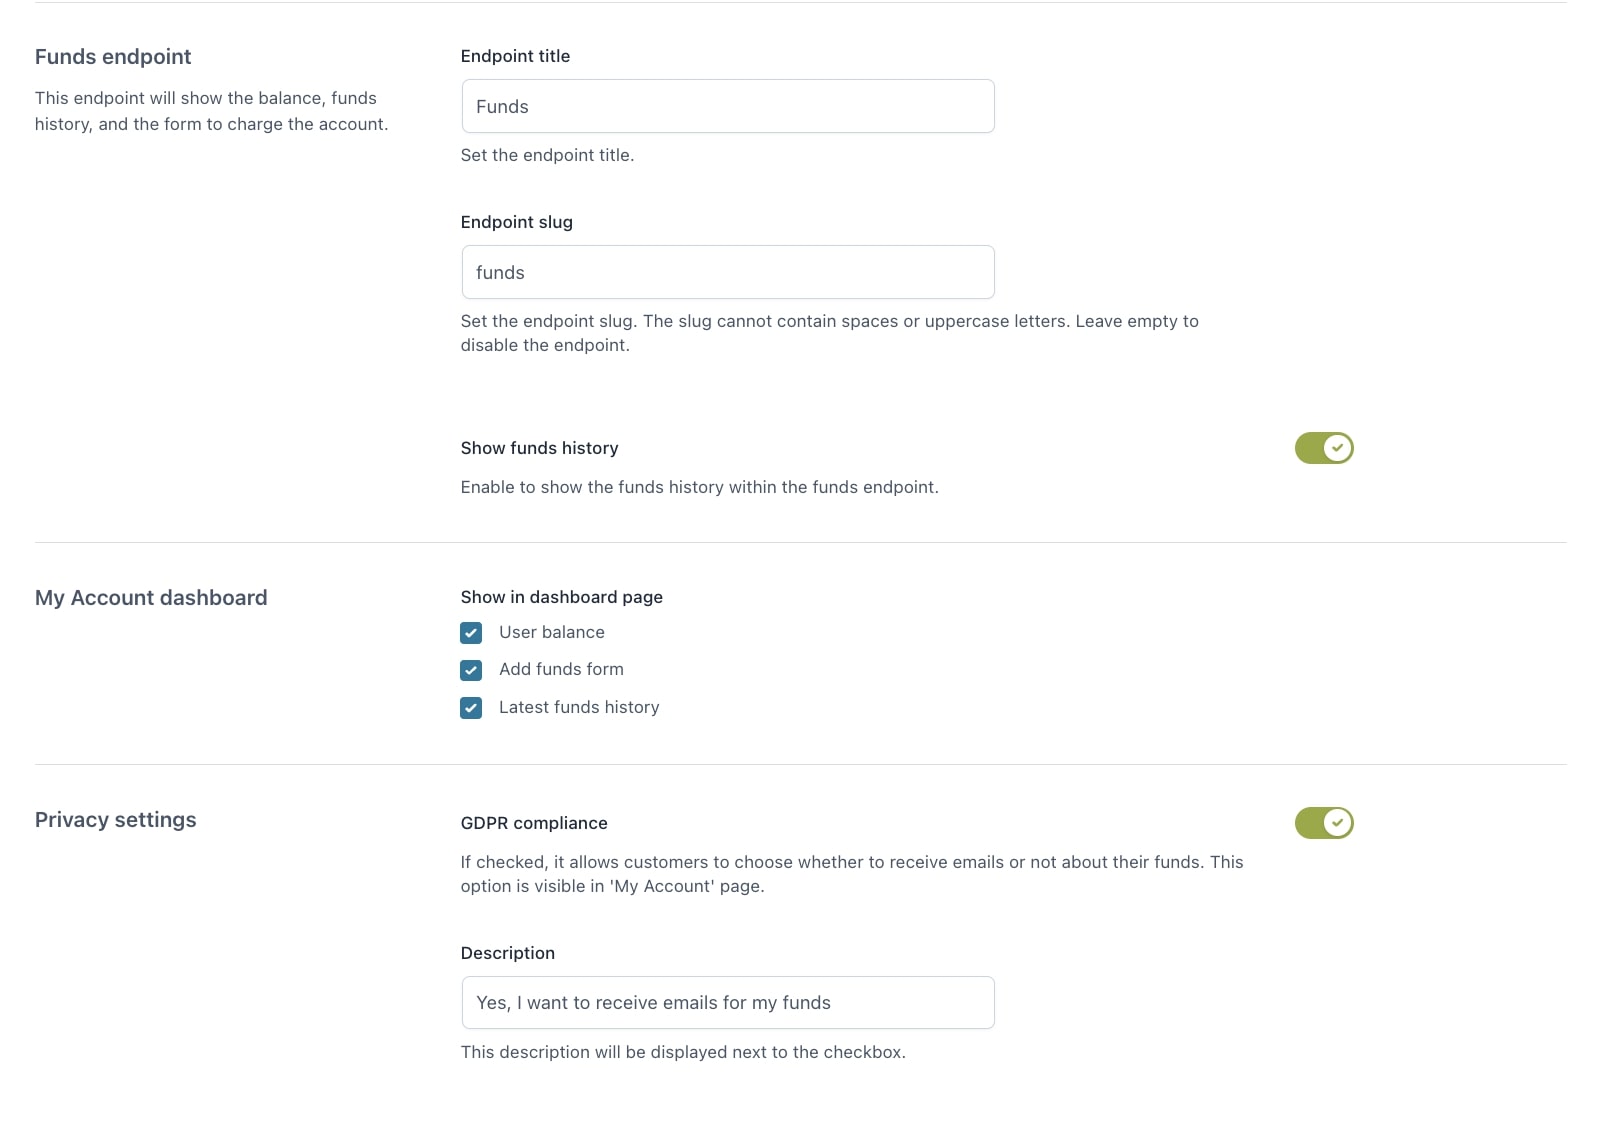Focus the Endpoint slug text box
Image resolution: width=1604 pixels, height=1148 pixels.
point(727,272)
